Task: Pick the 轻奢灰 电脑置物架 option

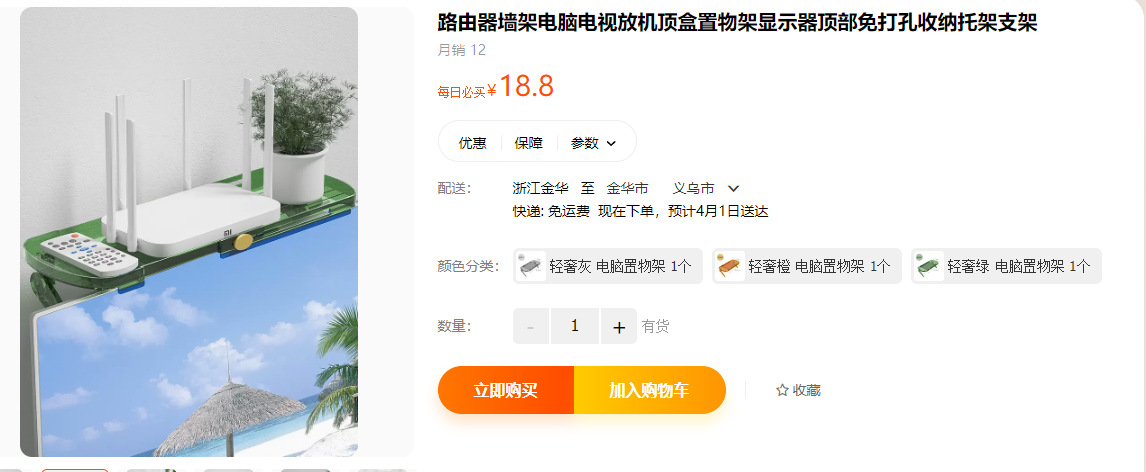Action: [607, 266]
